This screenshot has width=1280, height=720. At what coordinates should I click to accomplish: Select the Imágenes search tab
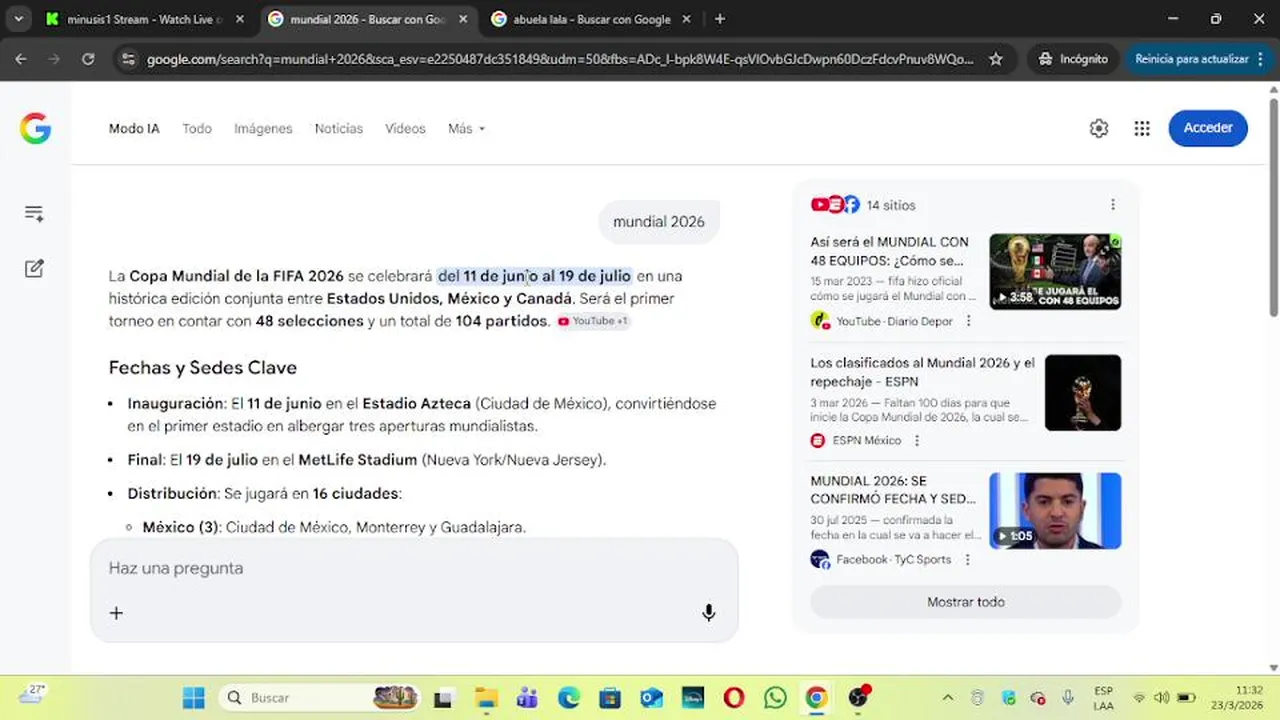(x=263, y=128)
